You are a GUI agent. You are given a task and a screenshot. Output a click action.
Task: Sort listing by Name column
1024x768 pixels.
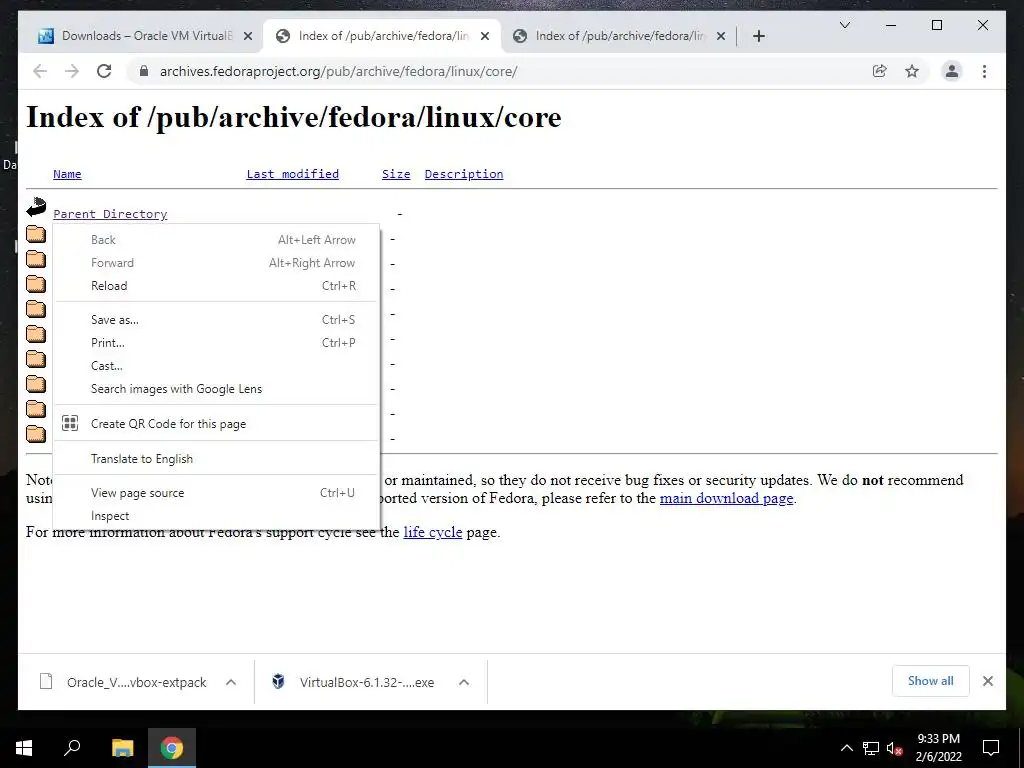coord(67,174)
